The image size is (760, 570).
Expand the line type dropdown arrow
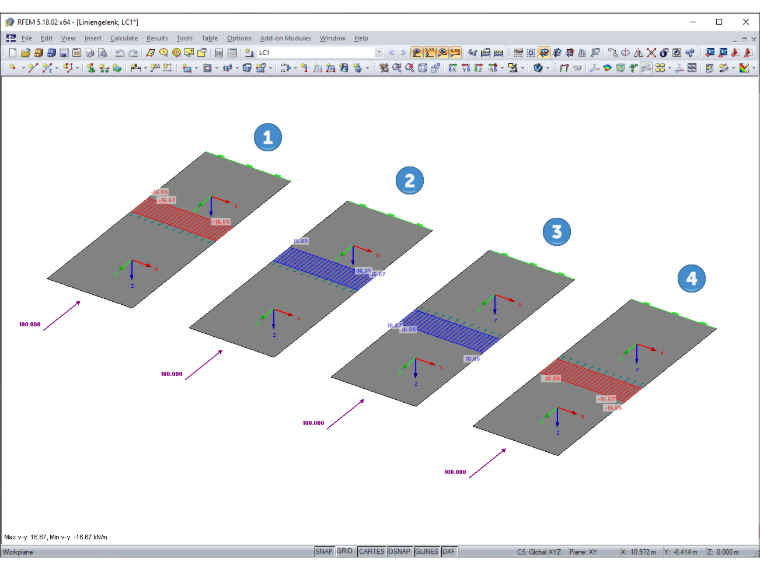click(57, 68)
